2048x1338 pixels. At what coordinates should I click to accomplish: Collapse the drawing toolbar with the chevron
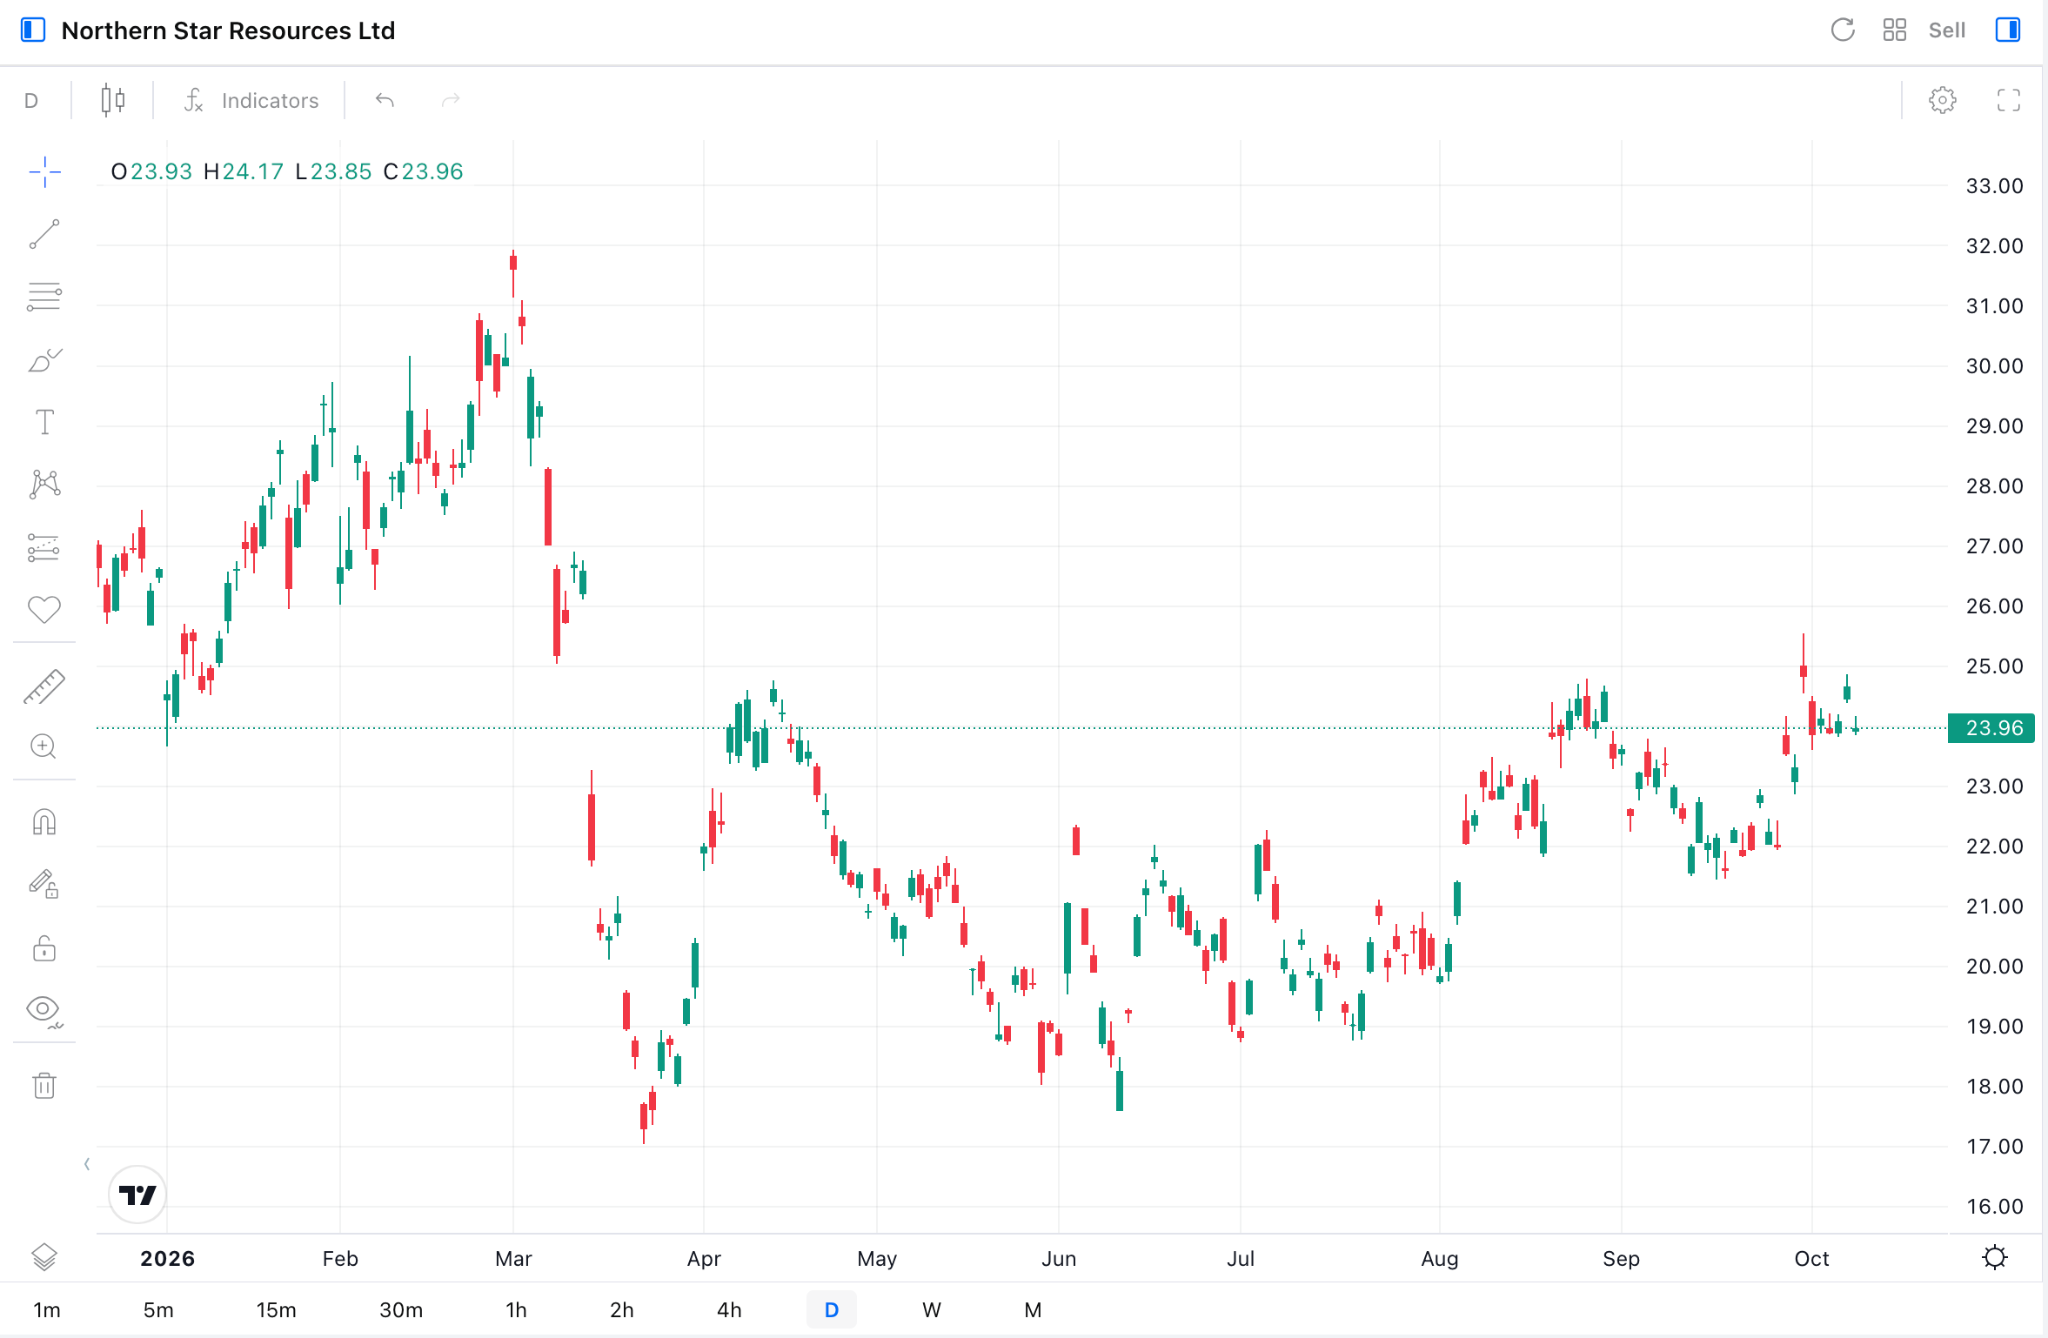(x=87, y=1163)
